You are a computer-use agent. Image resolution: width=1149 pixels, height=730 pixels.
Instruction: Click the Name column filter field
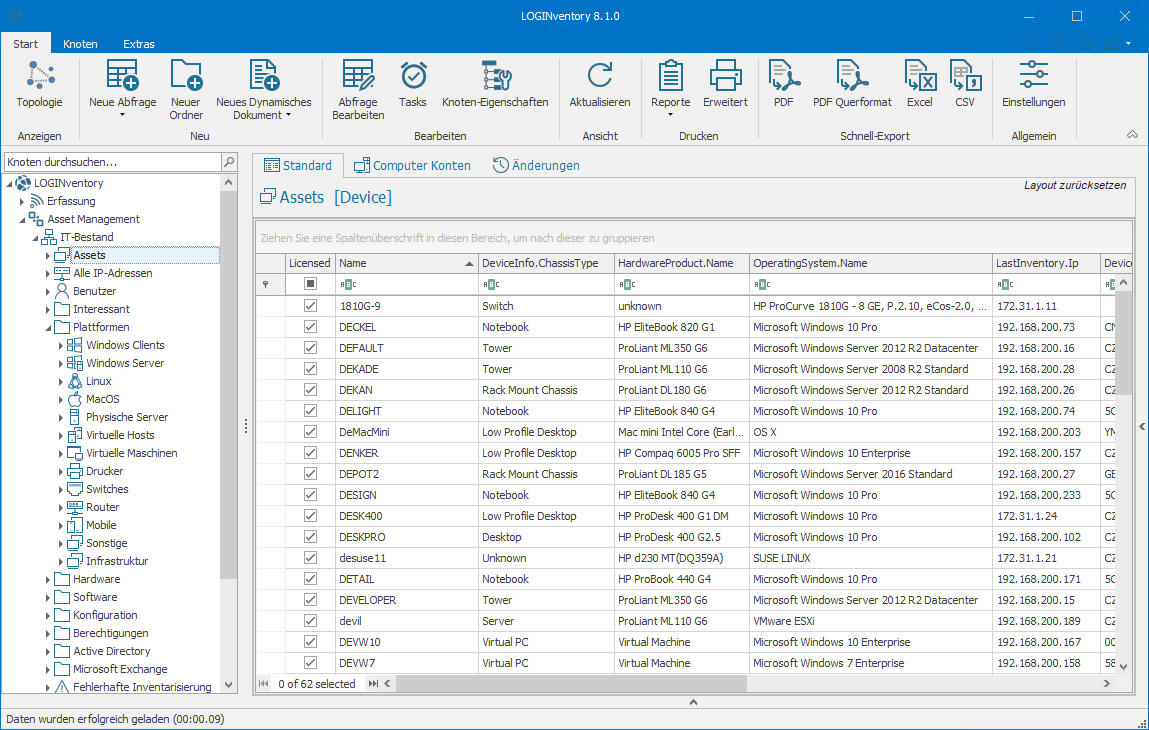pos(406,284)
